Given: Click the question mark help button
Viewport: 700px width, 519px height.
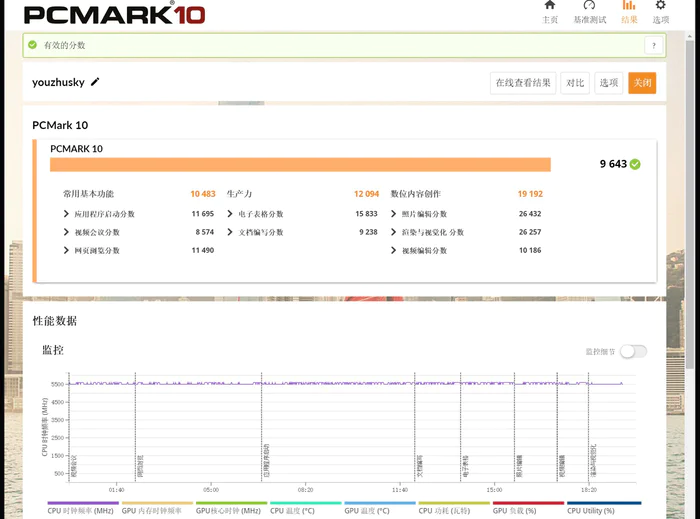Looking at the screenshot, I should point(654,45).
